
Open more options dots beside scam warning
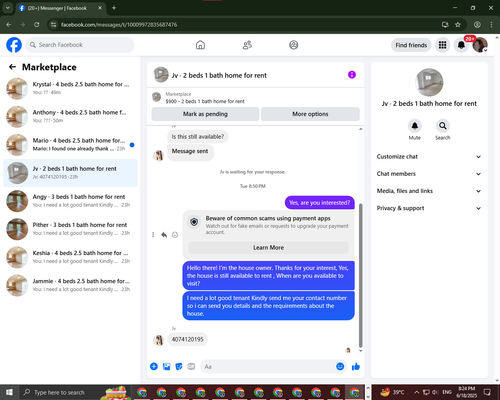[x=153, y=235]
